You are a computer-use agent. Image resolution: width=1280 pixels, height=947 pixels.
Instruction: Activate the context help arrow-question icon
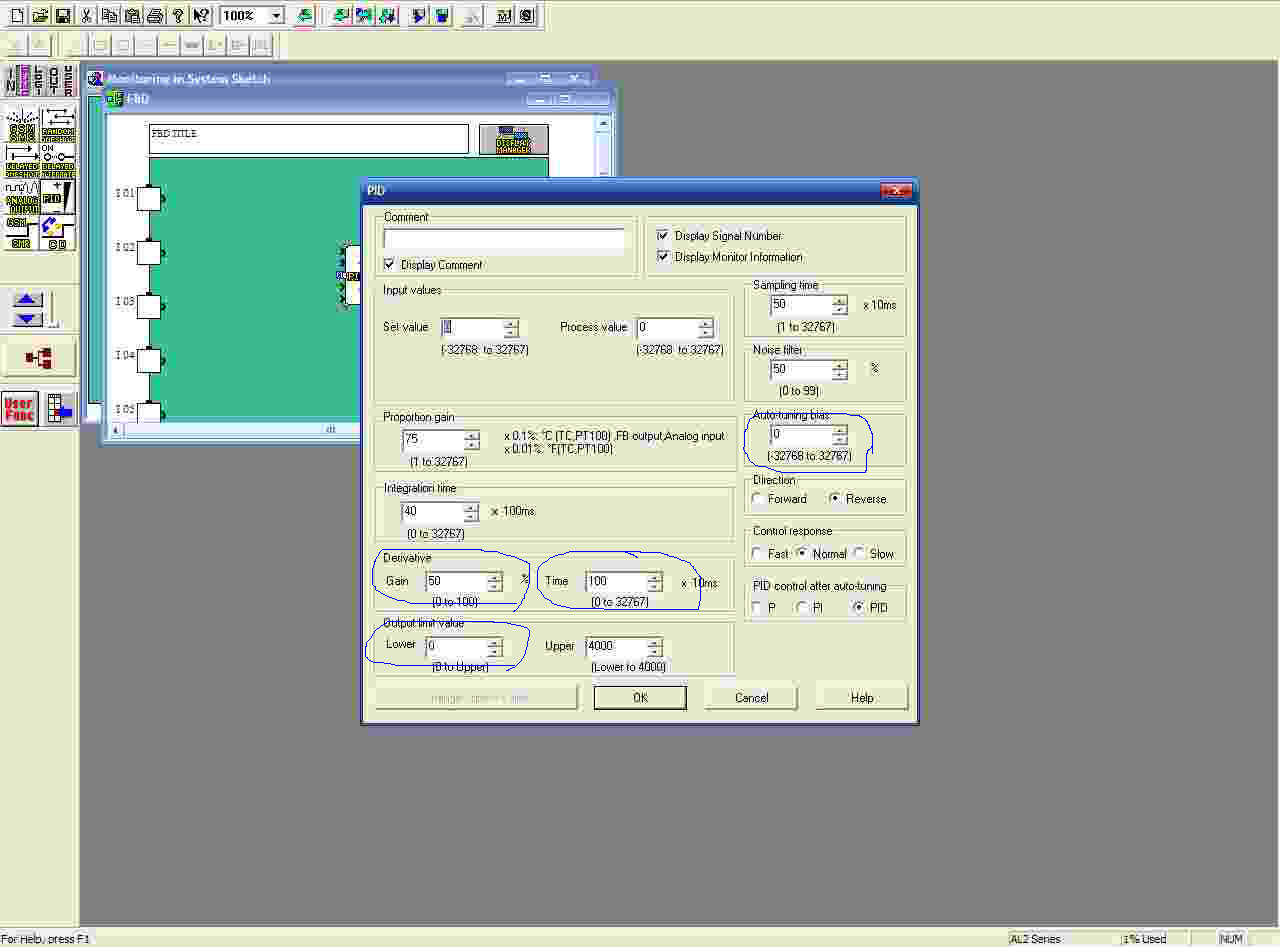pyautogui.click(x=201, y=16)
